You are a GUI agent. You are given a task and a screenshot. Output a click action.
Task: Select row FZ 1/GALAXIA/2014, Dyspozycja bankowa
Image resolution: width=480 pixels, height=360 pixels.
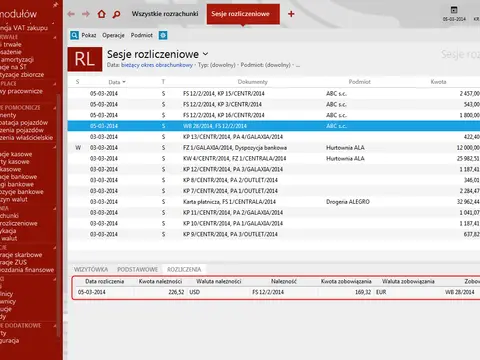point(274,148)
